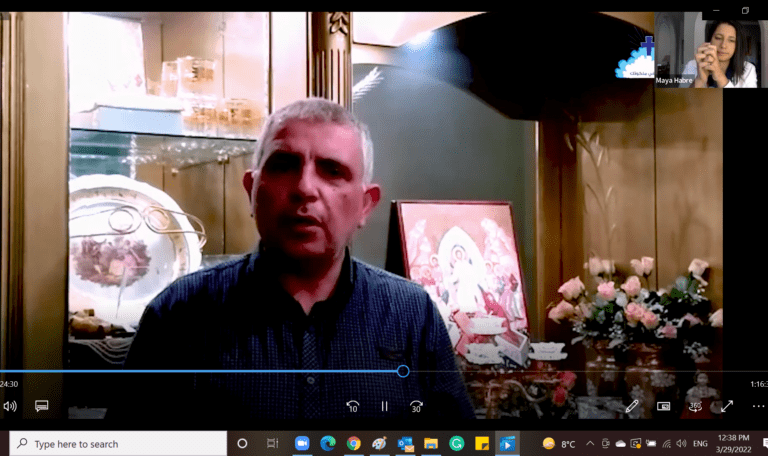Open the weather widget showing 8°C
This screenshot has width=768, height=456.
(559, 444)
